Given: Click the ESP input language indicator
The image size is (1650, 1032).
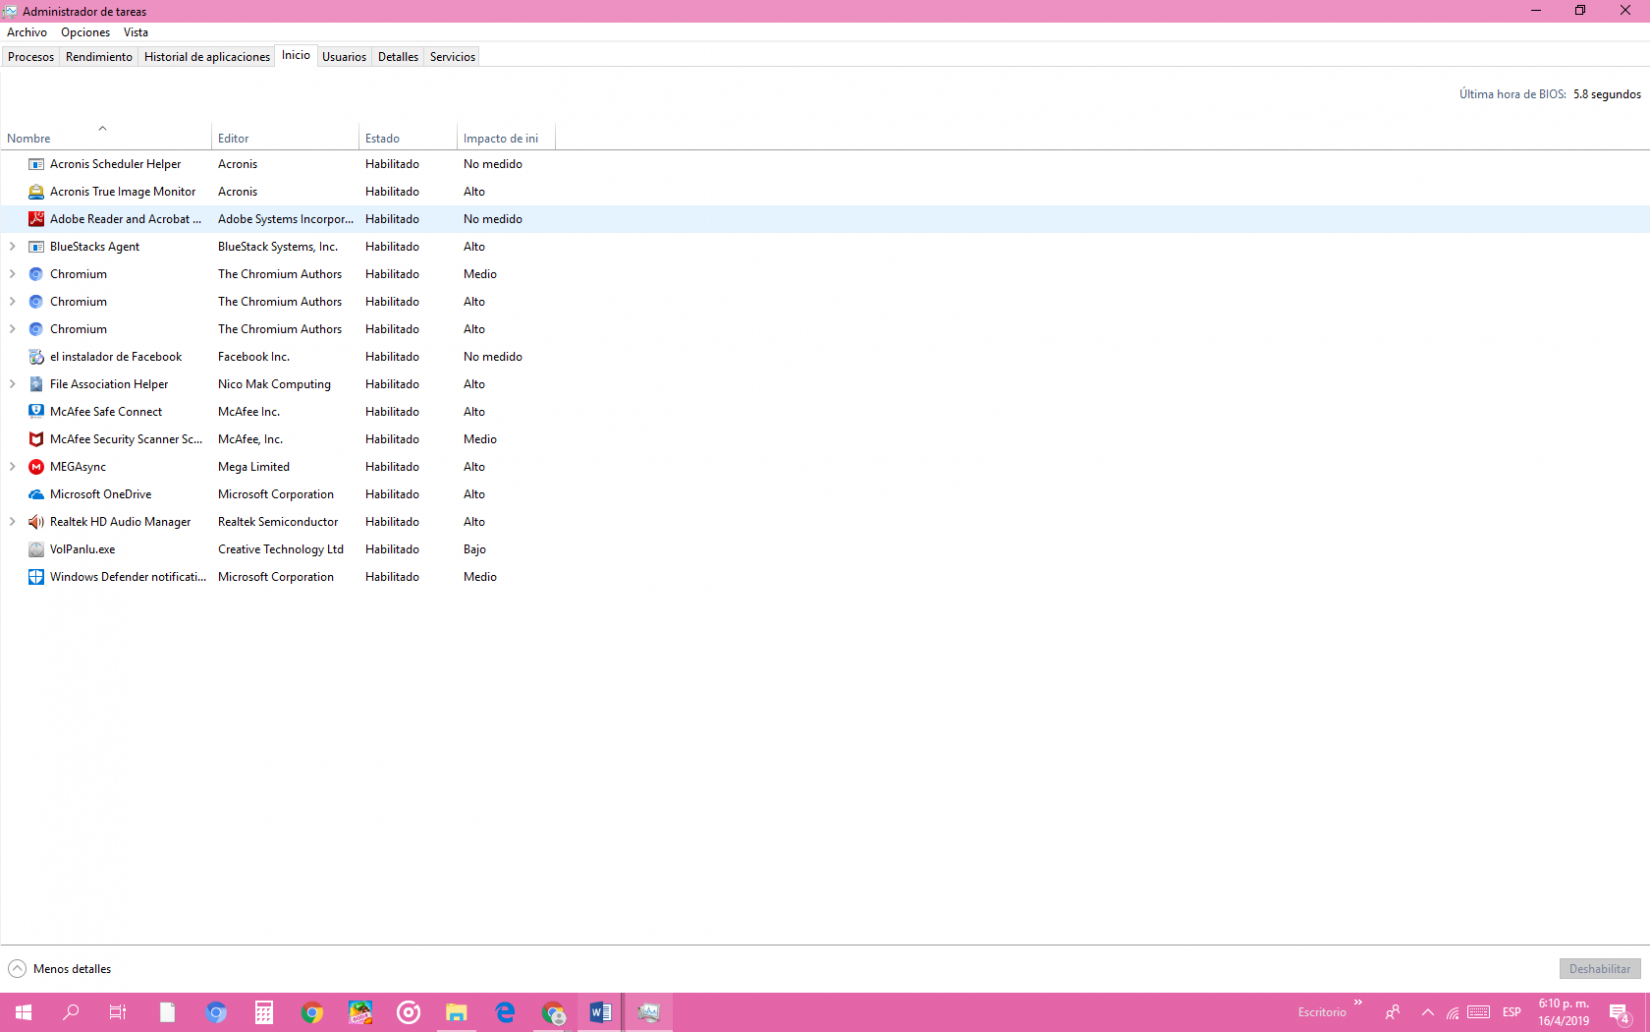Looking at the screenshot, I should coord(1511,1012).
